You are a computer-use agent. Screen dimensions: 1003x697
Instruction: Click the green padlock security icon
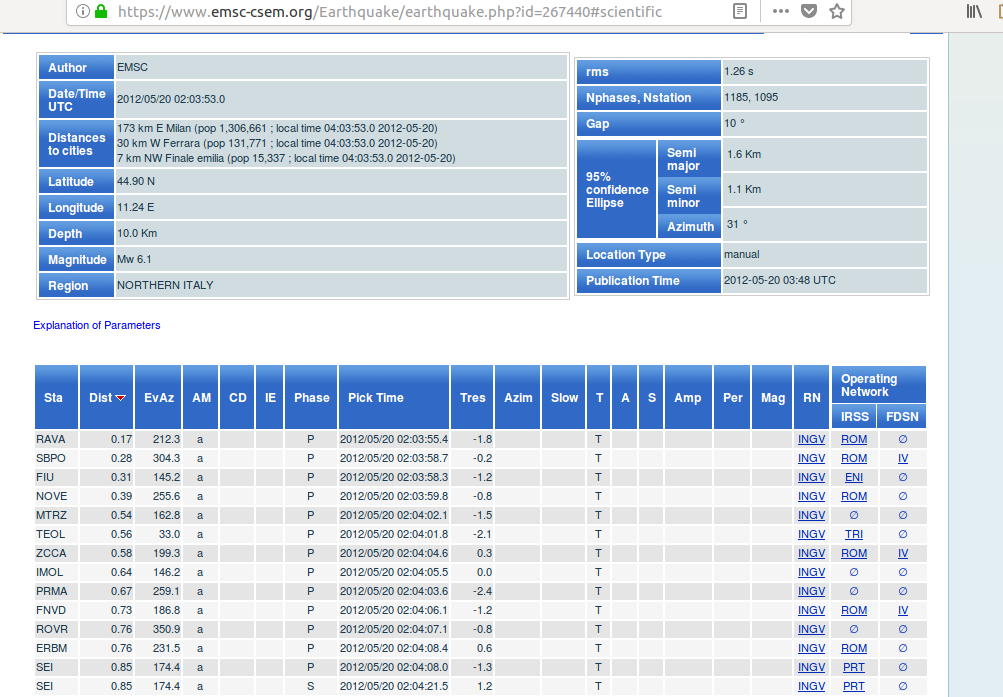coord(101,12)
